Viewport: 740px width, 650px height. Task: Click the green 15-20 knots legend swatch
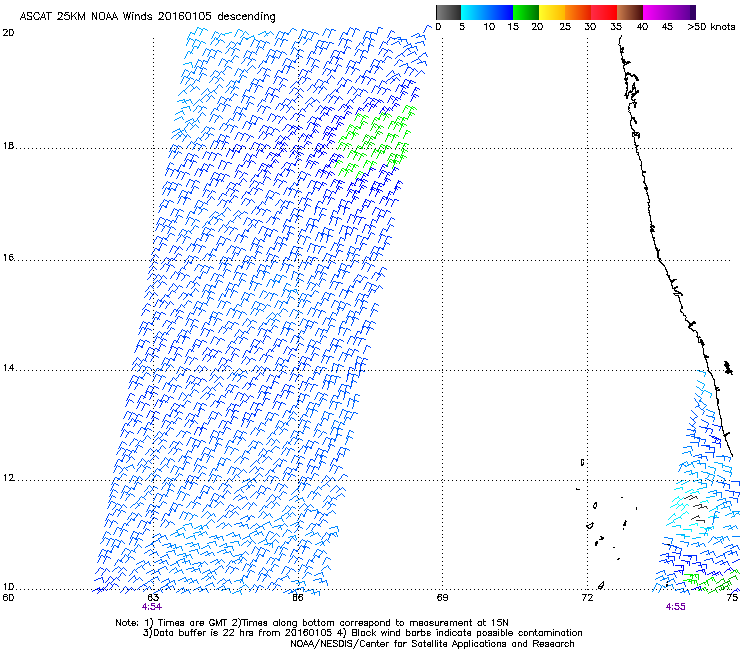(x=526, y=12)
